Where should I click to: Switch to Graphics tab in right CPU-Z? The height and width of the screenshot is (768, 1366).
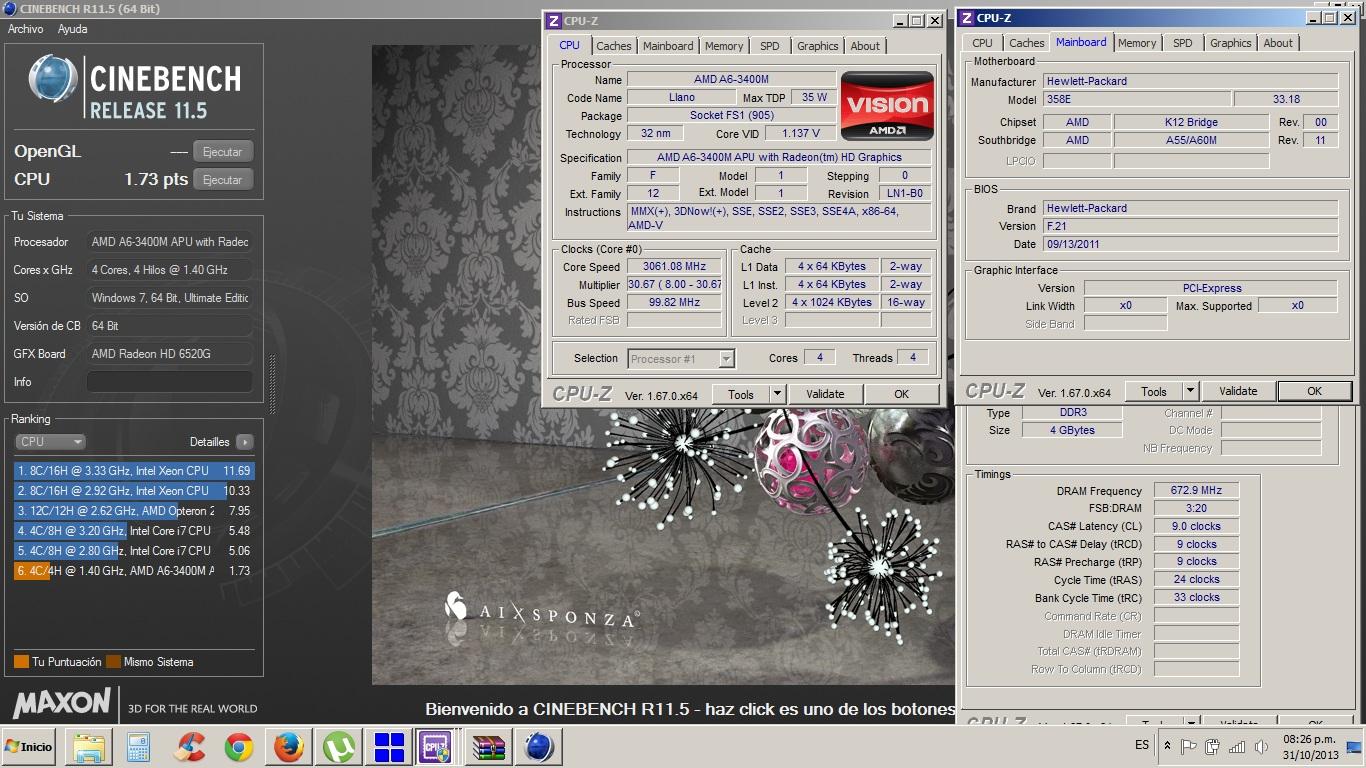click(x=1231, y=43)
